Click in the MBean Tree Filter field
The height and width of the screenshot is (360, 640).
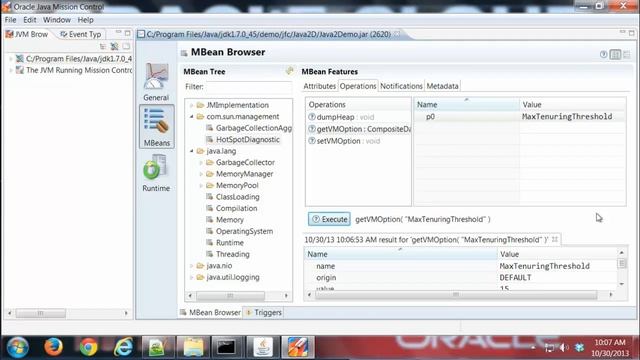coord(249,87)
